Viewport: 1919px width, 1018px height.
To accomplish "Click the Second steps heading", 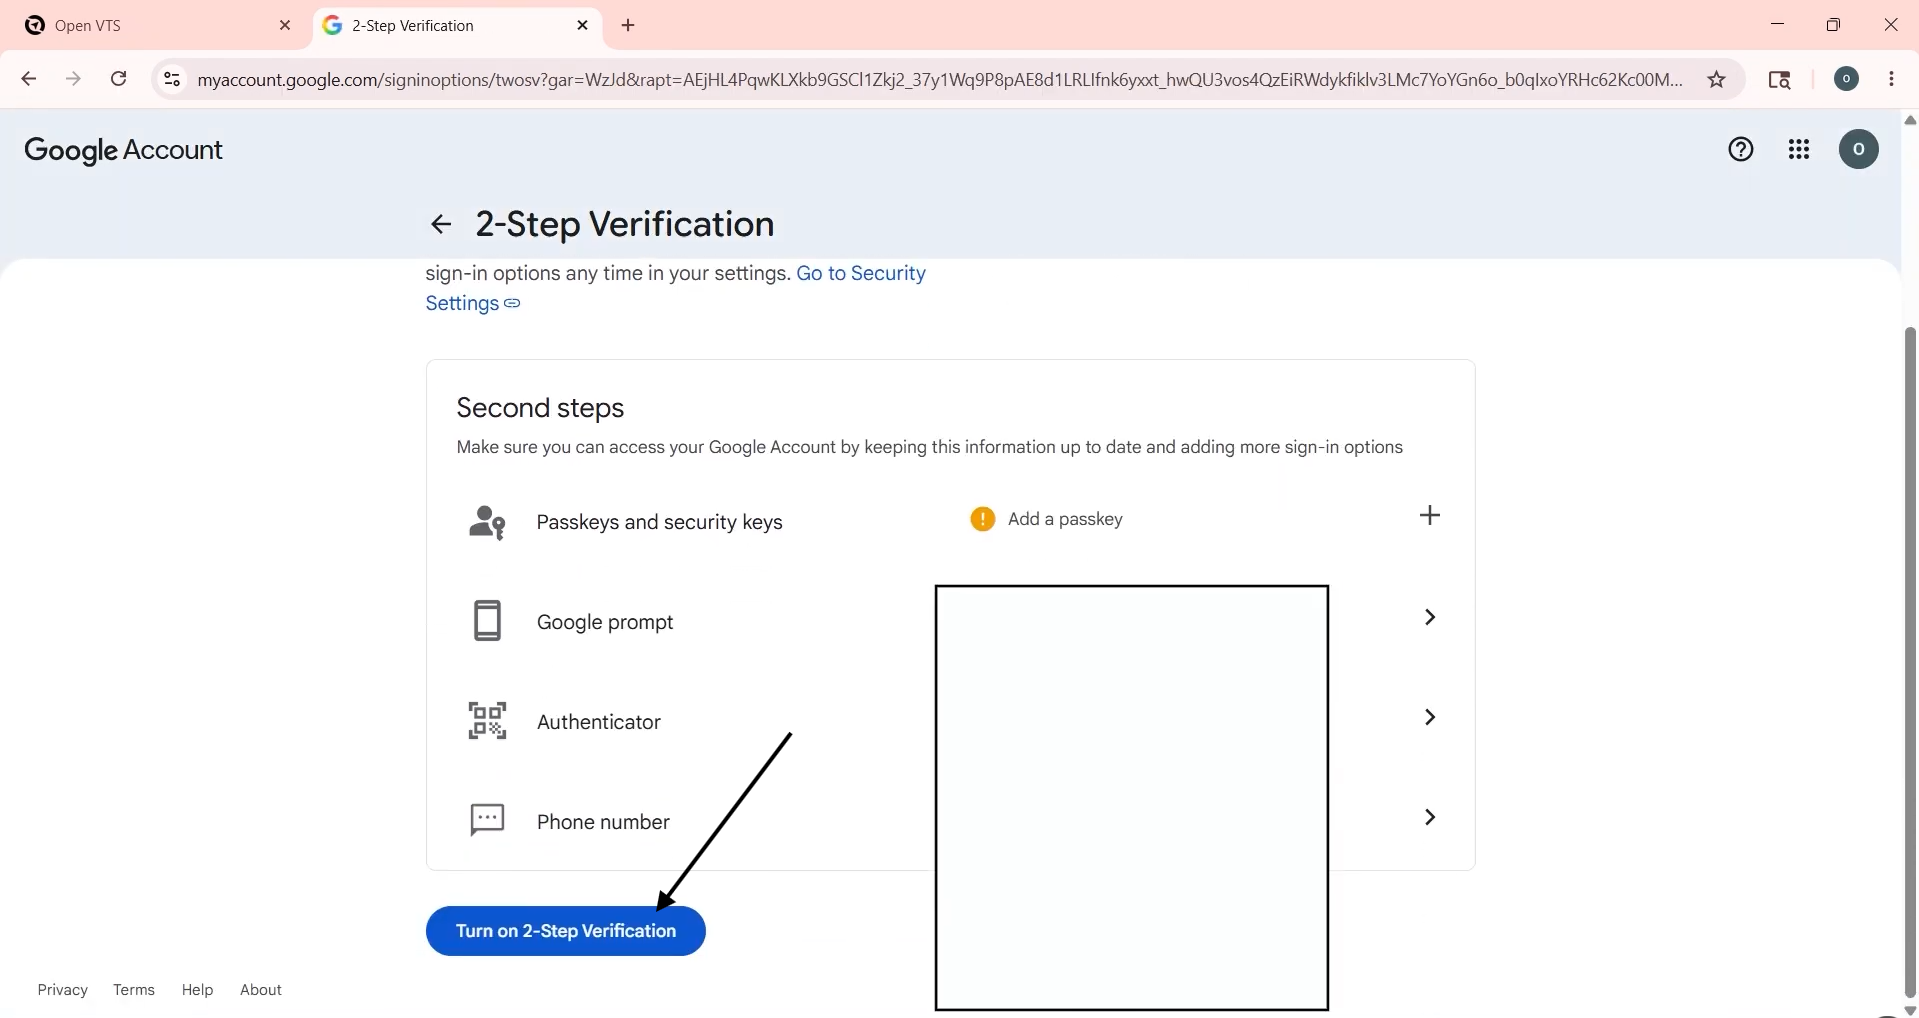I will pos(541,409).
